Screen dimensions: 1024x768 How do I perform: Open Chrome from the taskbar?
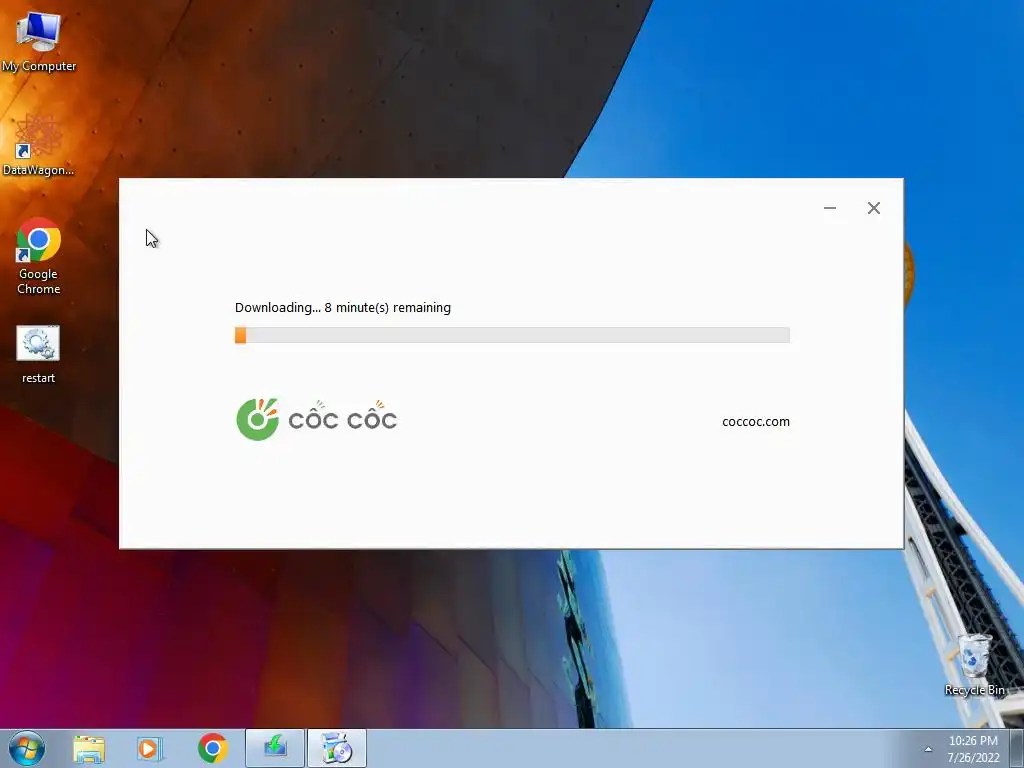(x=212, y=748)
